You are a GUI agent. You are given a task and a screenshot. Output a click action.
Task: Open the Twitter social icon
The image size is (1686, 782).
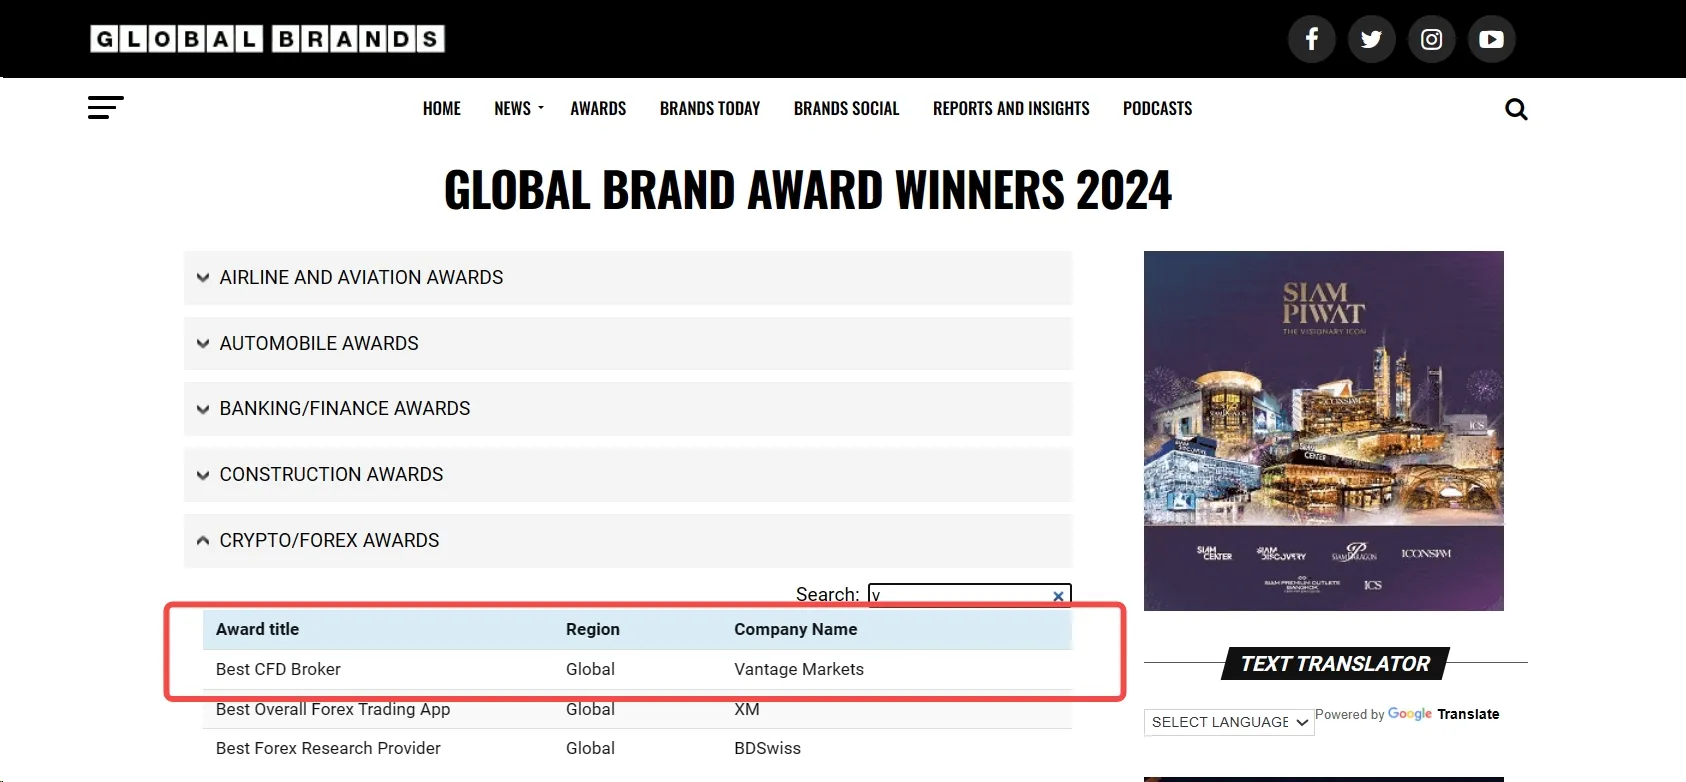[1371, 39]
